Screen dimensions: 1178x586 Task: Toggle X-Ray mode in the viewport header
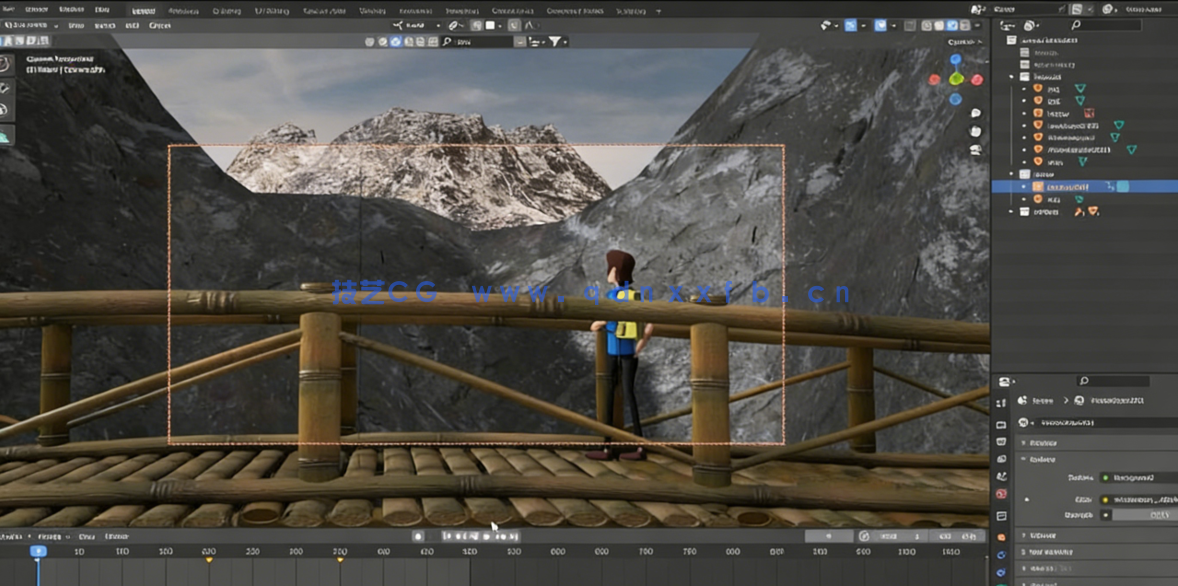click(x=909, y=27)
